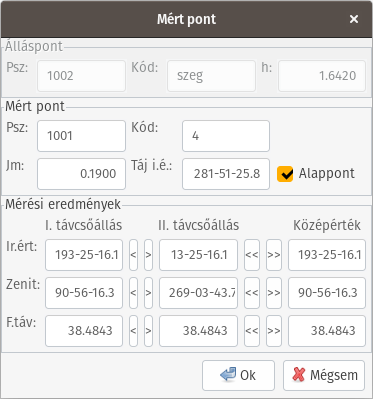Click the Álláspont Kód field szeg
The image size is (373, 399).
coord(211,76)
